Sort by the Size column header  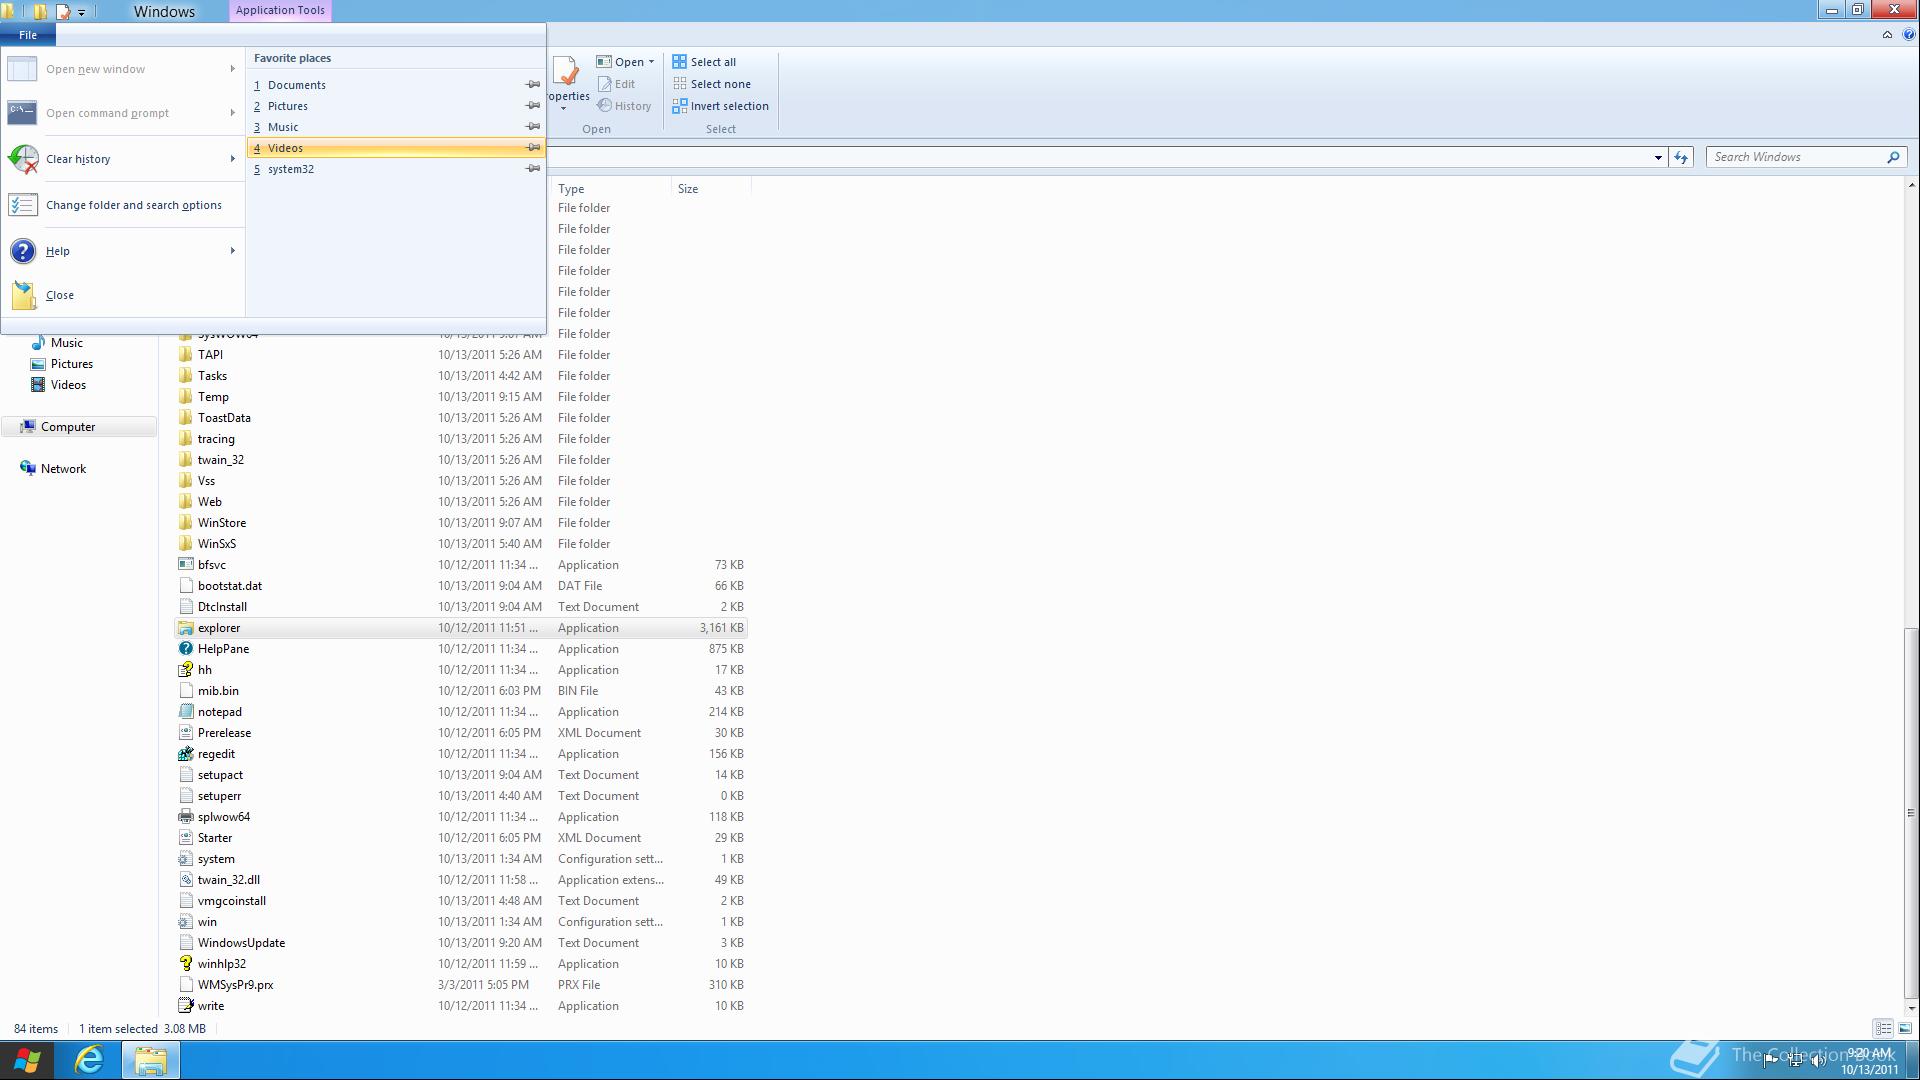[710, 189]
